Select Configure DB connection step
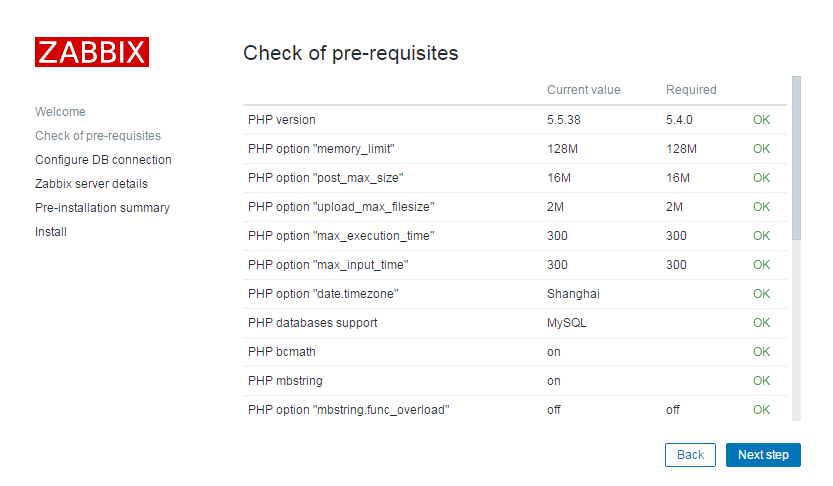 [x=103, y=160]
